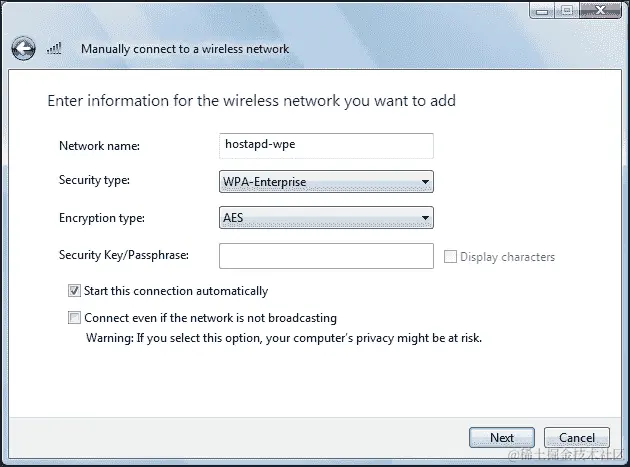Click the privacy warning text

click(284, 338)
